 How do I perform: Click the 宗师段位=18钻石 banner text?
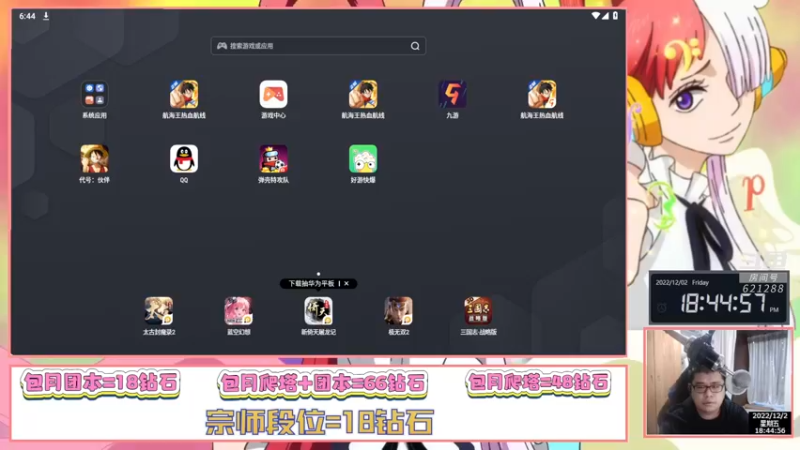(x=319, y=422)
